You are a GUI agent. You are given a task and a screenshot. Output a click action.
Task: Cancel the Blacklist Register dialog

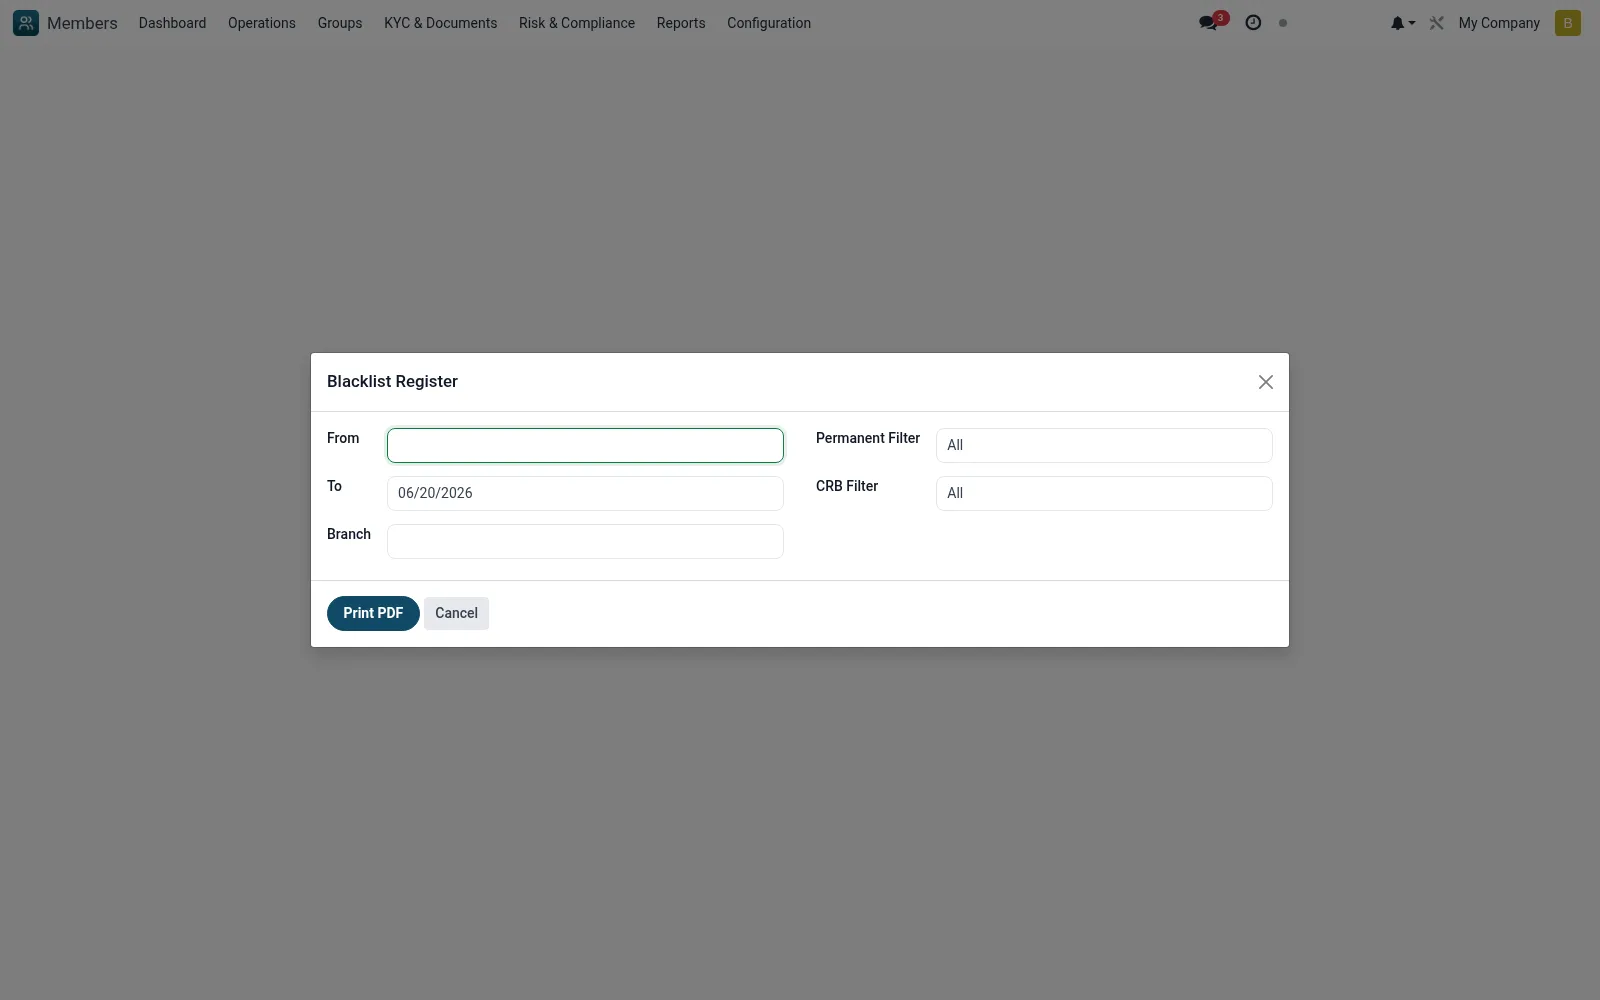point(456,613)
